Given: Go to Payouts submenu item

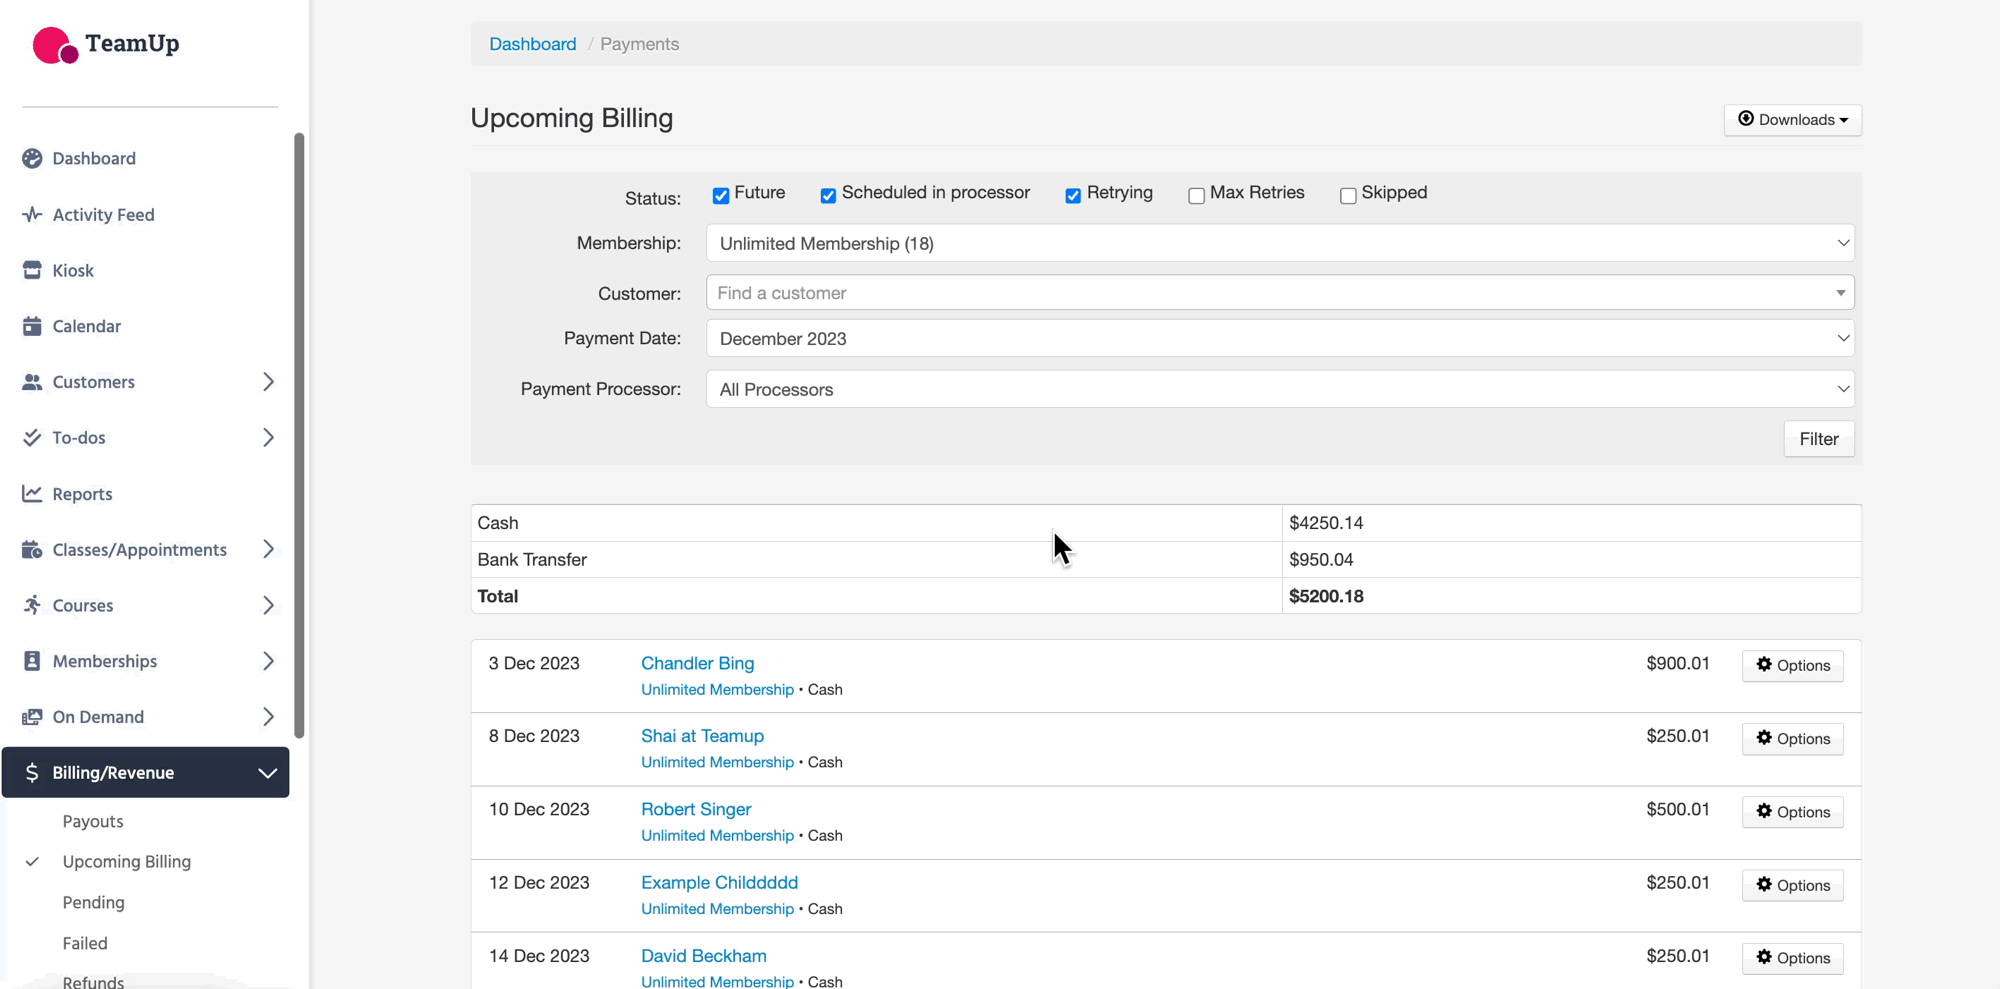Looking at the screenshot, I should (x=93, y=821).
